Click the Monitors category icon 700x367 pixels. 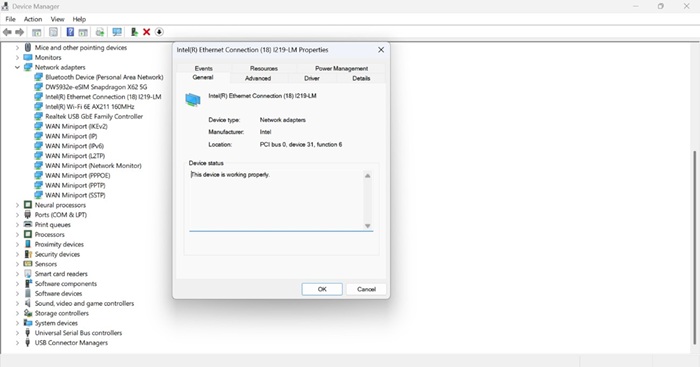click(x=28, y=57)
